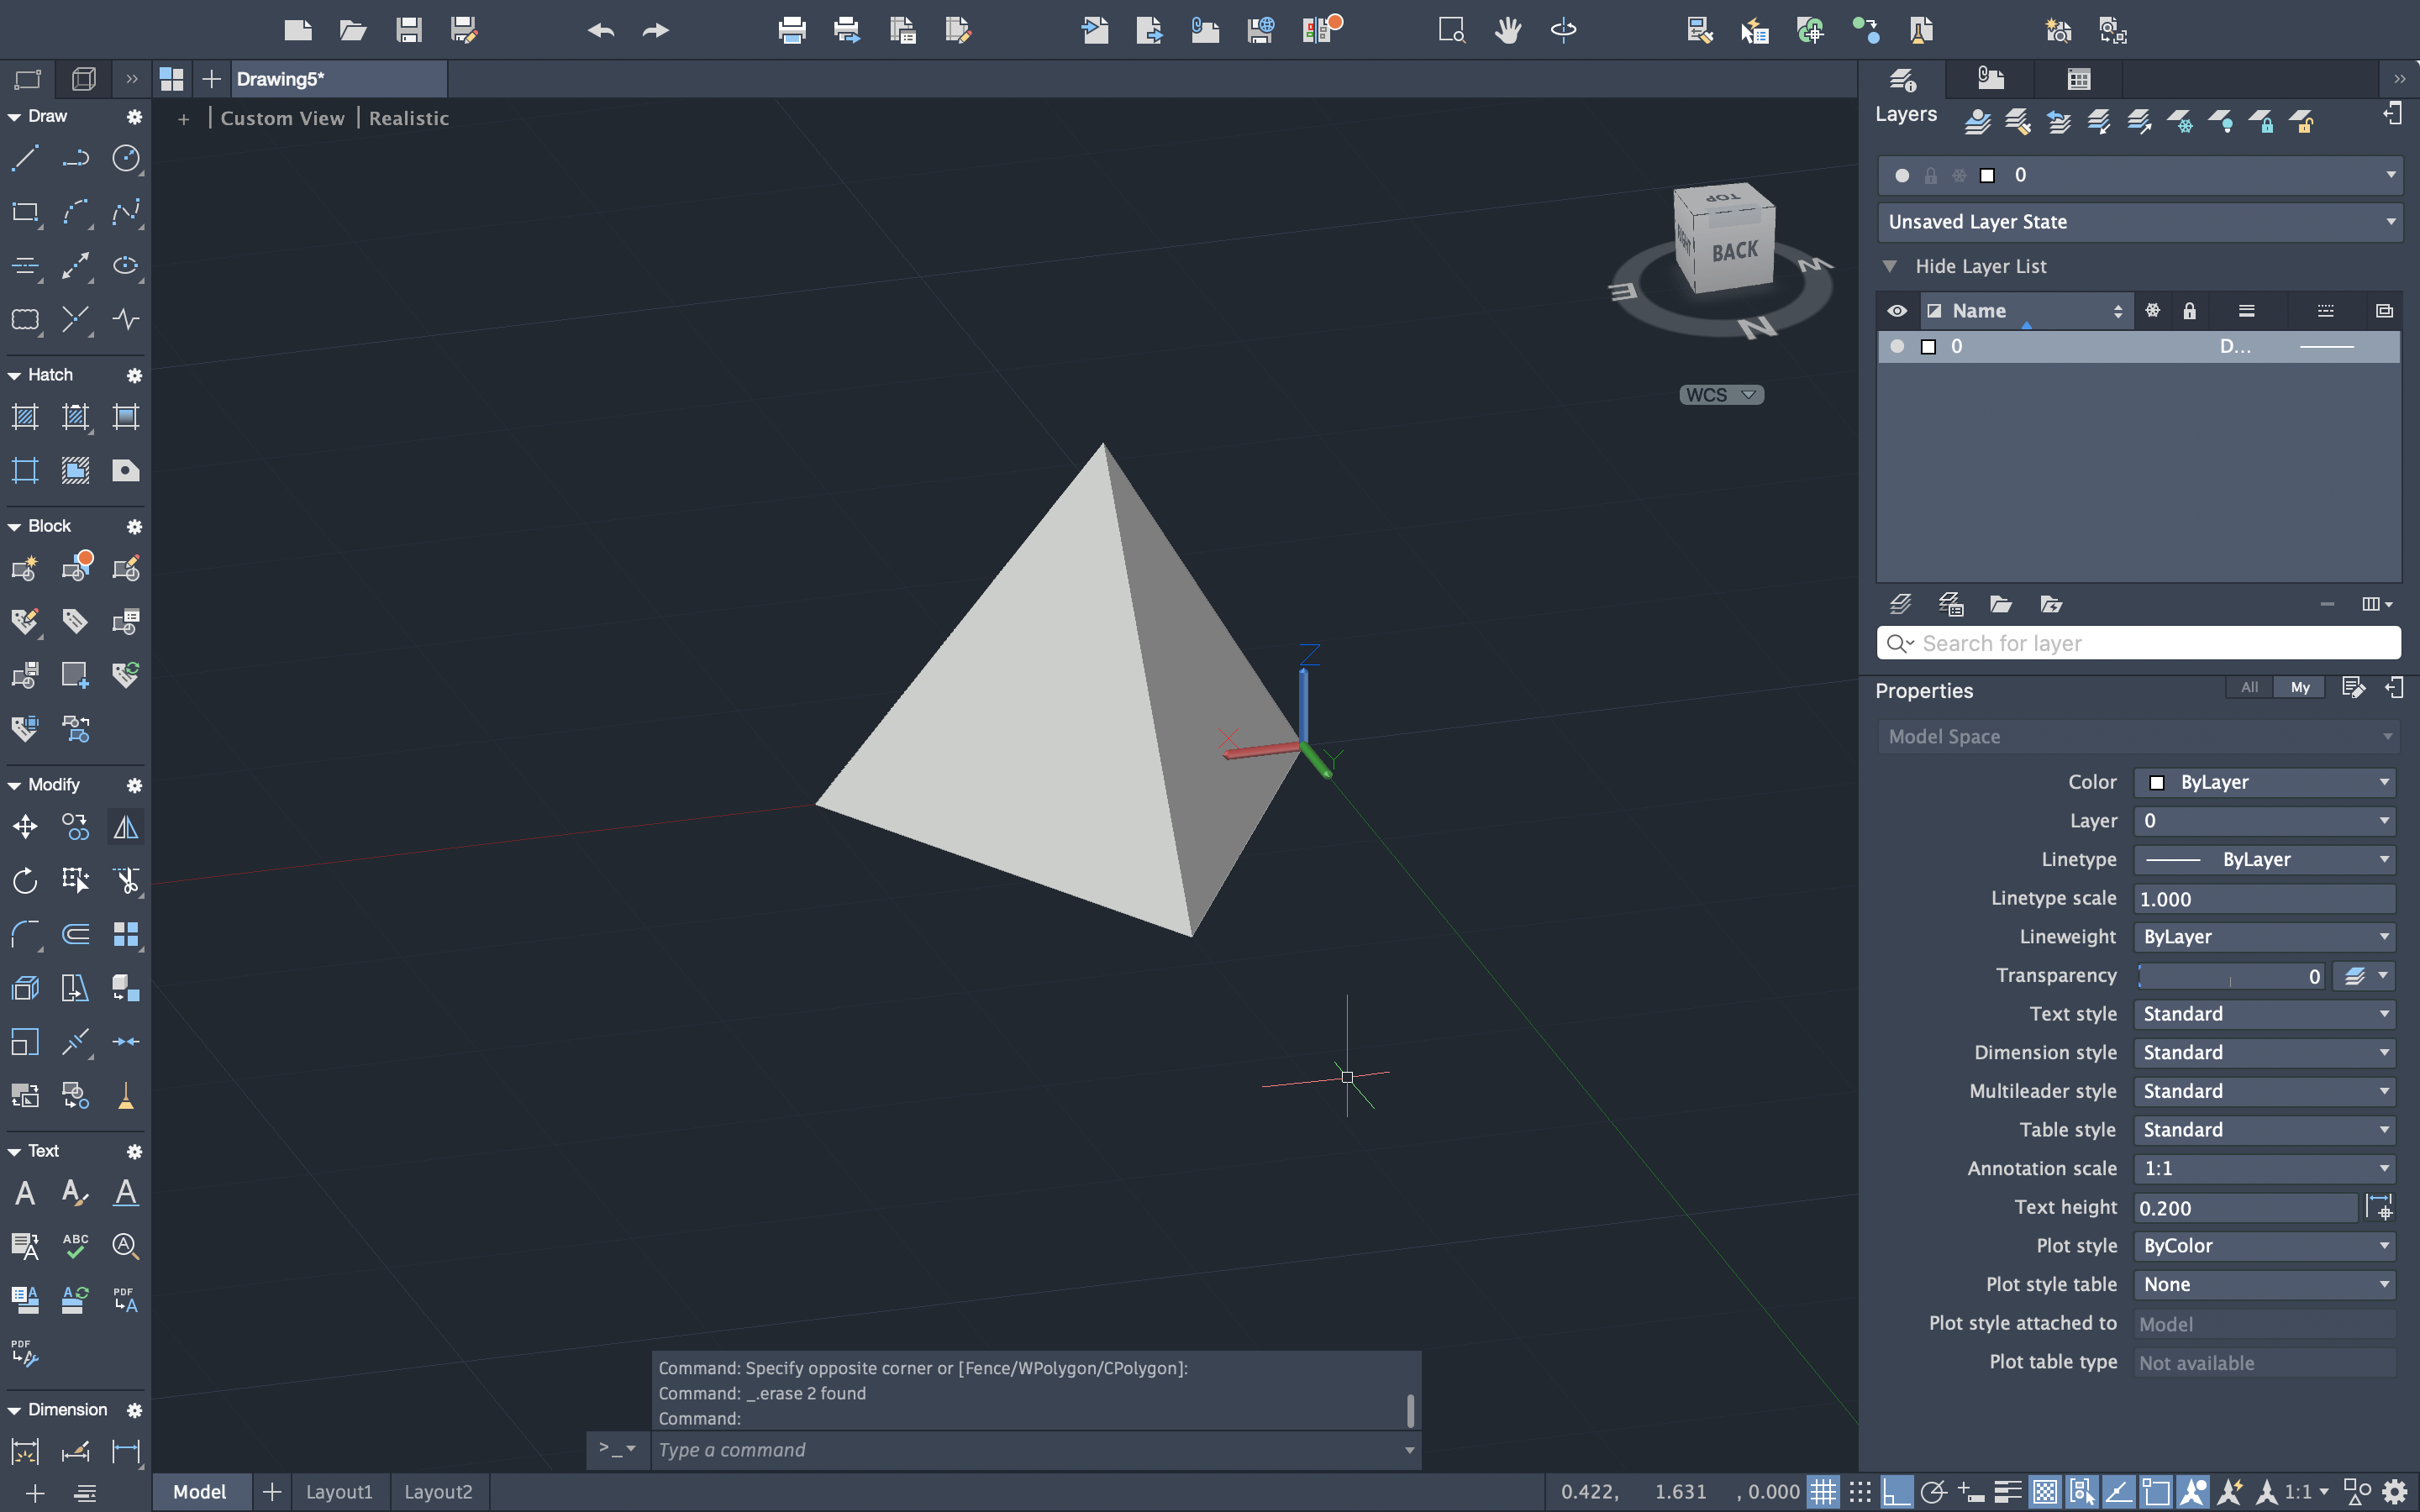Open the Plot style table dropdown
This screenshot has width=2420, height=1512.
(x=2265, y=1284)
